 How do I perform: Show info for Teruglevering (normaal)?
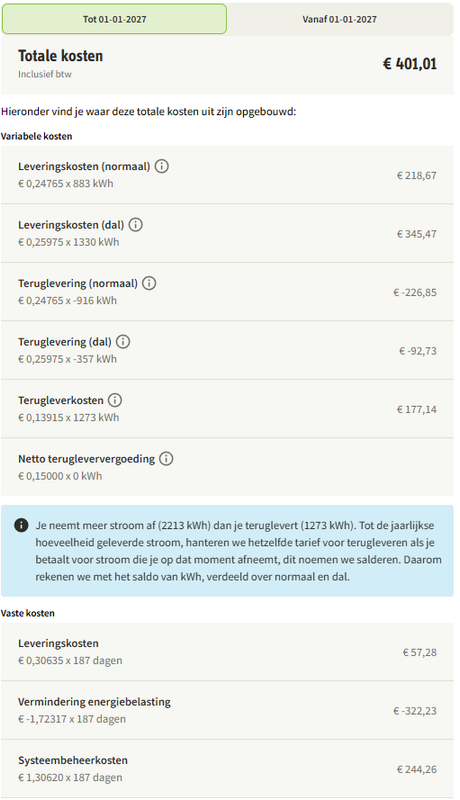tap(149, 283)
